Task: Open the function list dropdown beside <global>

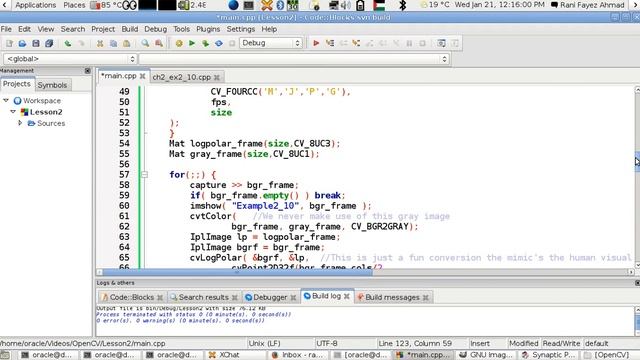Action: pyautogui.click(x=294, y=59)
